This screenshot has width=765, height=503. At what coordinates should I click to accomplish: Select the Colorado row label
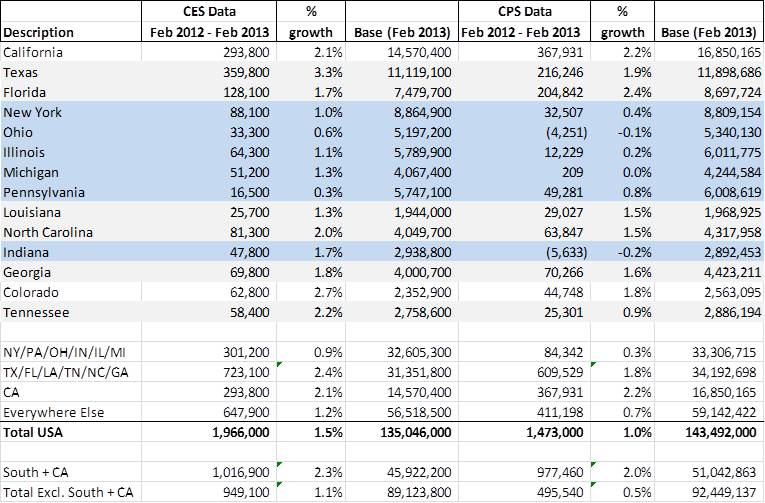[x=31, y=292]
